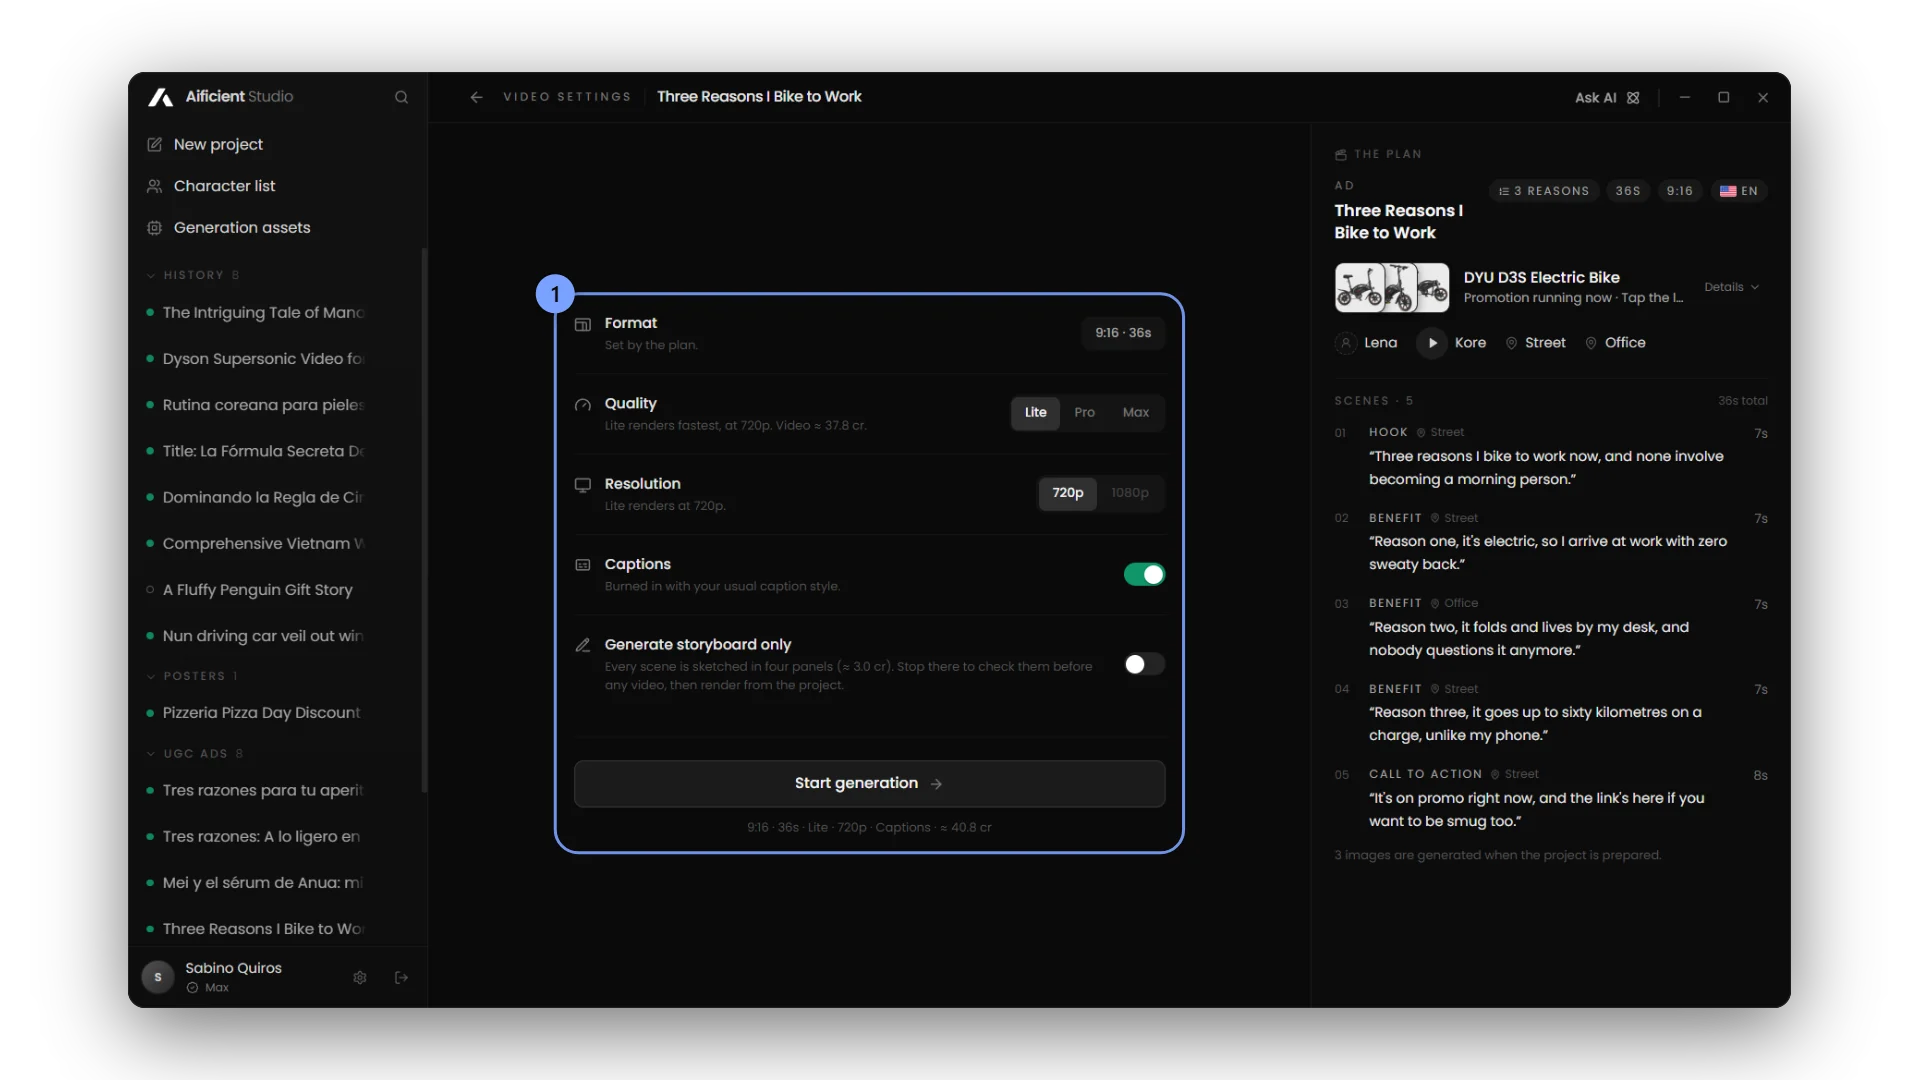Click the Generation assets icon
Screen dimensions: 1920x1080
(x=155, y=227)
